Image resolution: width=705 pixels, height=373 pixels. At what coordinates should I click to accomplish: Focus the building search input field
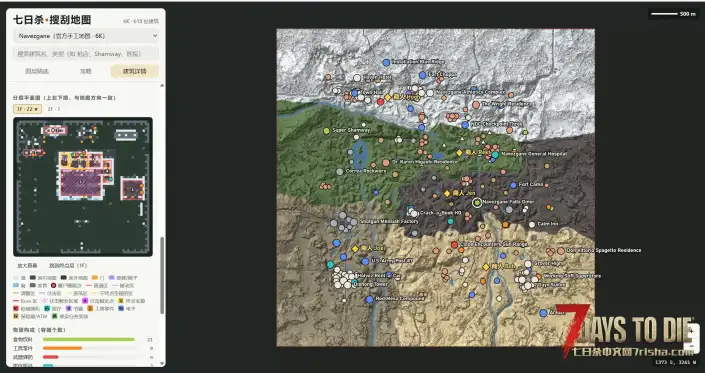point(86,54)
